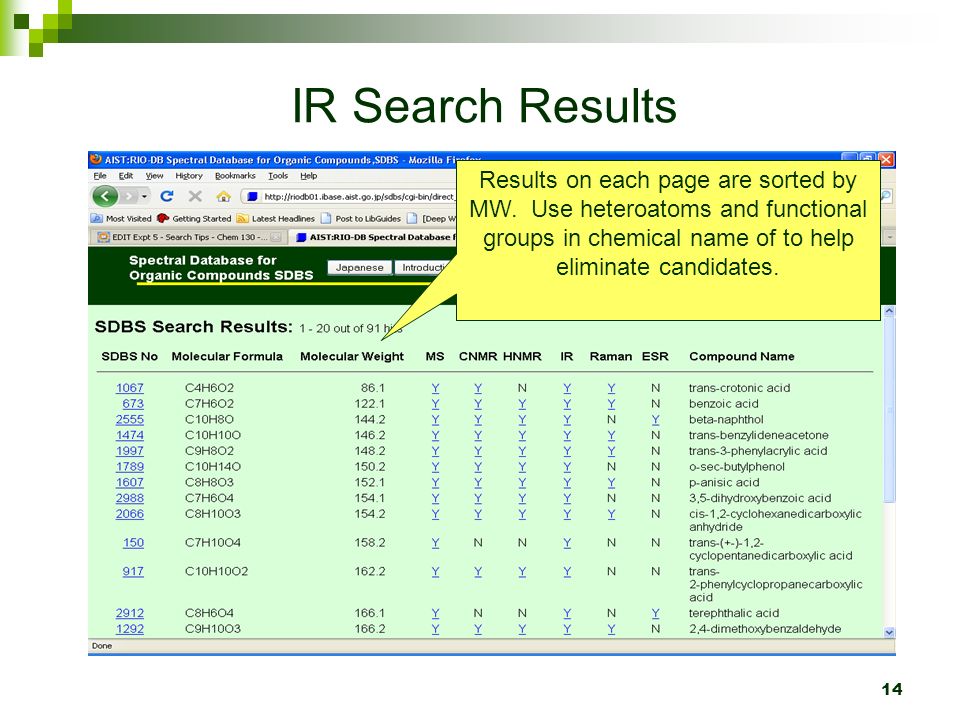This screenshot has width=960, height=720.
Task: Open SDBS number 2912 link
Action: click(x=130, y=613)
